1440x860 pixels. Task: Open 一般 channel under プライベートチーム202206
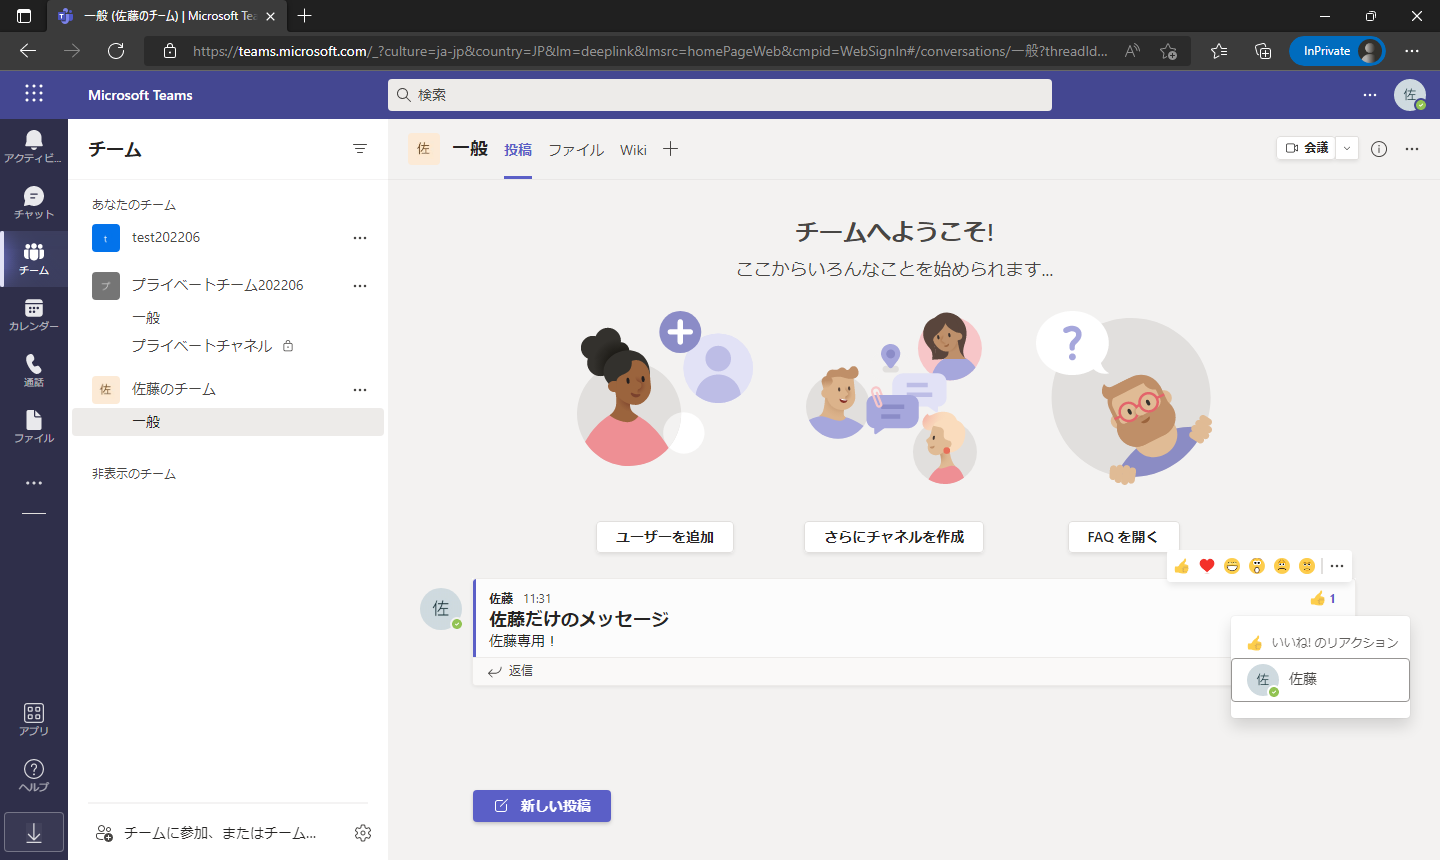click(x=146, y=318)
